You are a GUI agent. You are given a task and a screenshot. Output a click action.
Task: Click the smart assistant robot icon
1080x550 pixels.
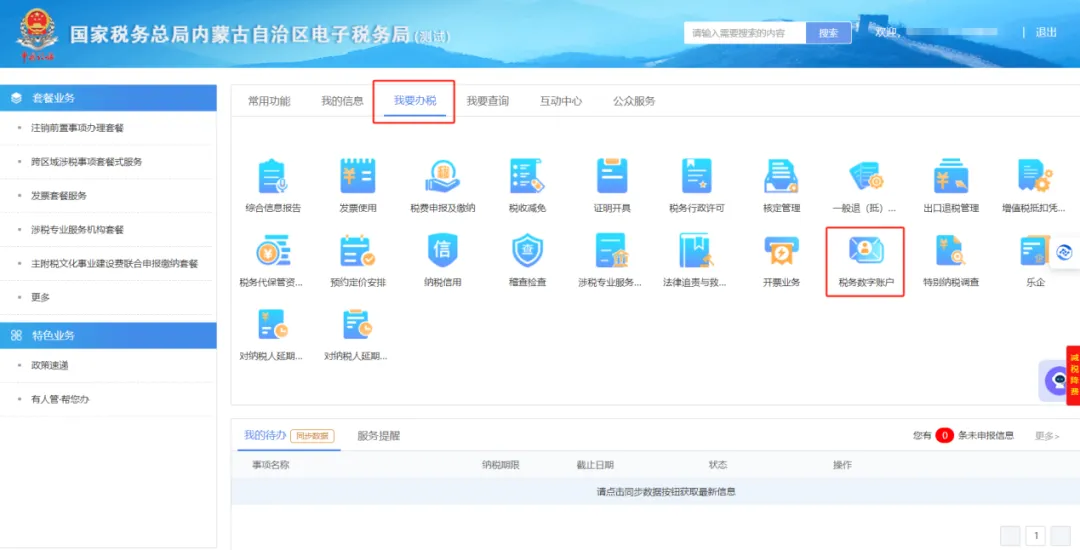(x=1055, y=380)
